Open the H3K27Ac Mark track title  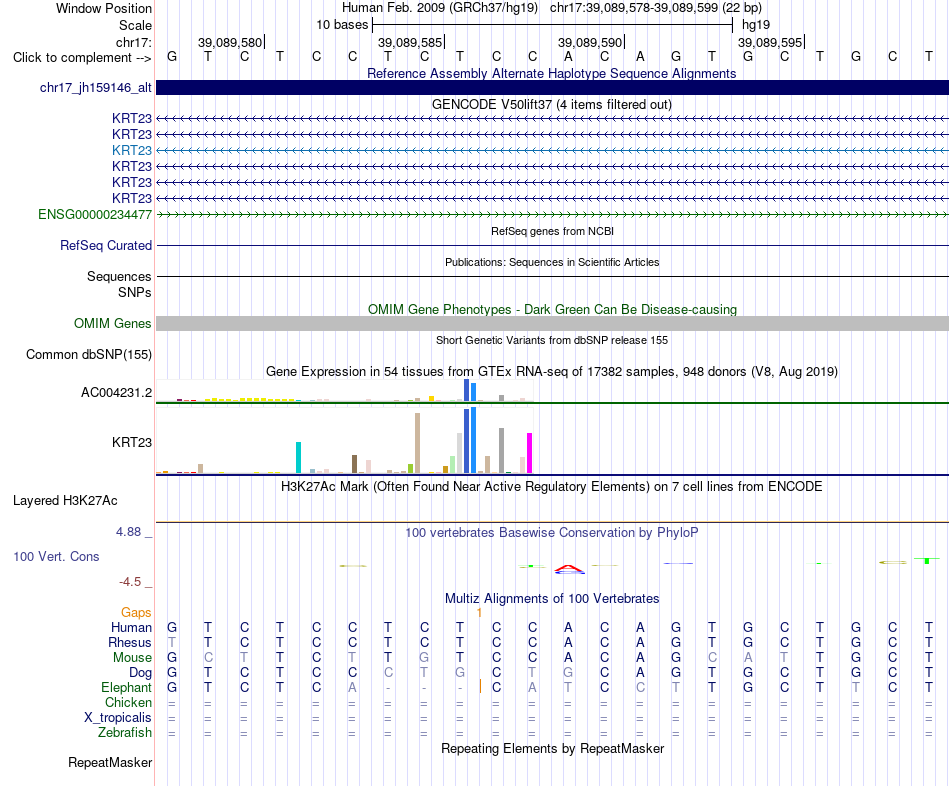tap(551, 487)
